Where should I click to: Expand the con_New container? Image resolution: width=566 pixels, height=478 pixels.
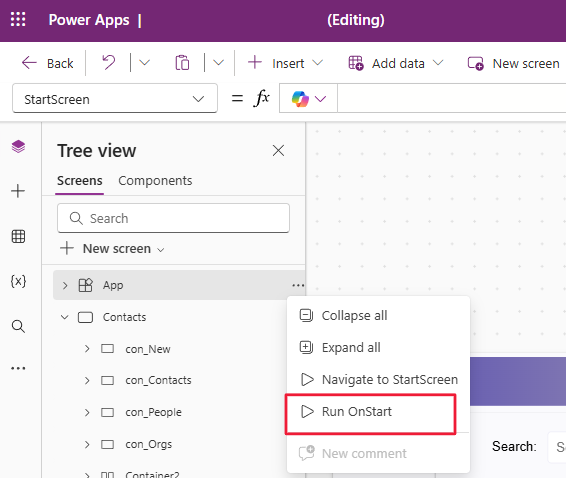87,349
